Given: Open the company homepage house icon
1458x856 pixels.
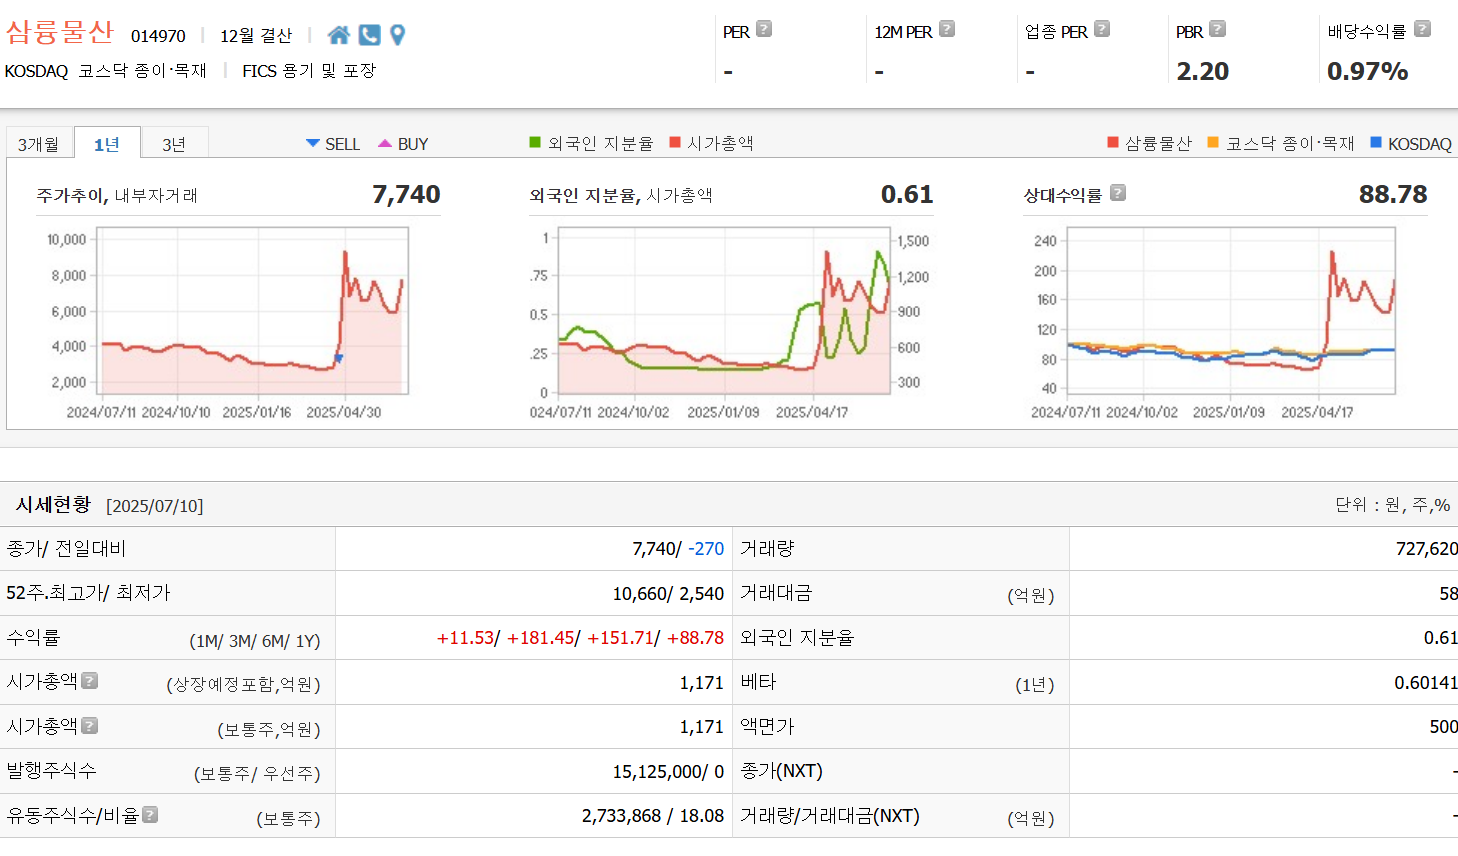Looking at the screenshot, I should tap(339, 35).
